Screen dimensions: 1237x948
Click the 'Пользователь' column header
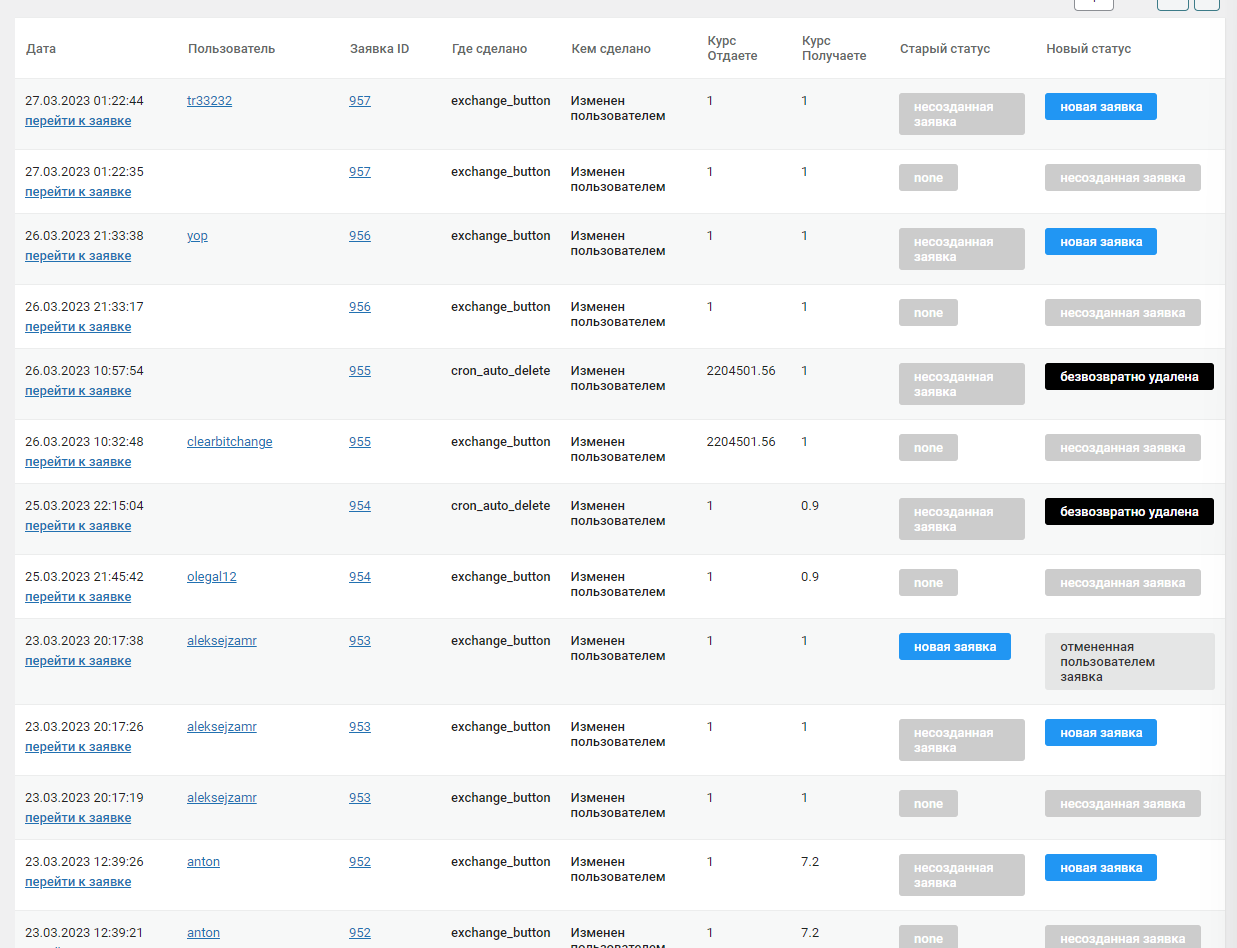(231, 49)
